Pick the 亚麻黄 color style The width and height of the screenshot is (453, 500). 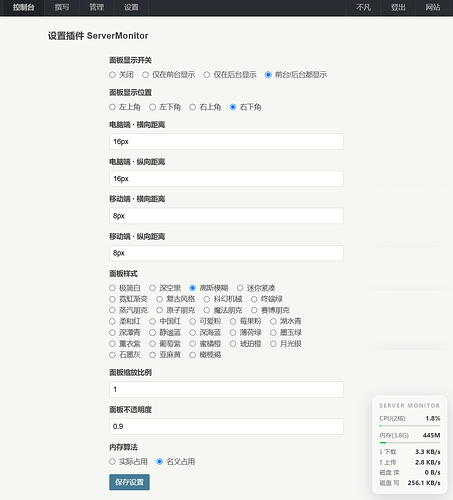152,355
